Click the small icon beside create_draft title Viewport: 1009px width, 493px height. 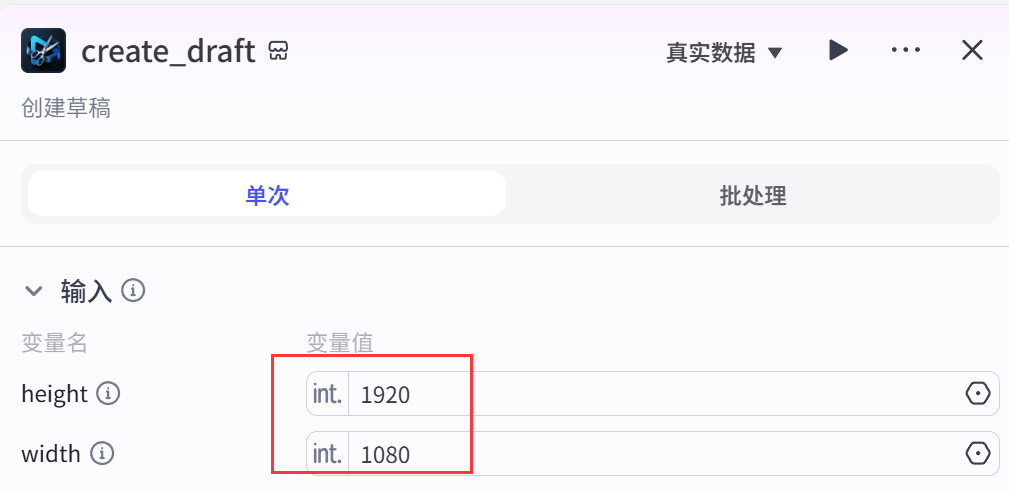(x=279, y=51)
